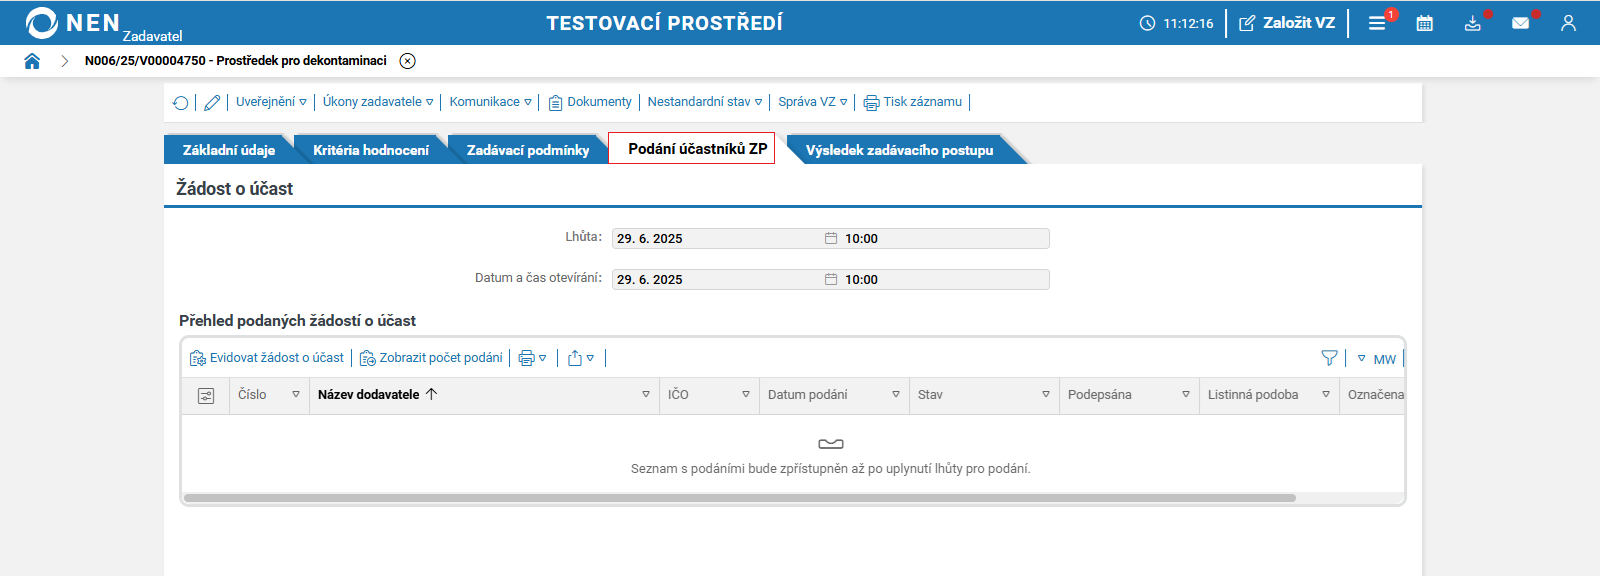Expand Nestandardní stav menu
The width and height of the screenshot is (1600, 576).
(705, 102)
